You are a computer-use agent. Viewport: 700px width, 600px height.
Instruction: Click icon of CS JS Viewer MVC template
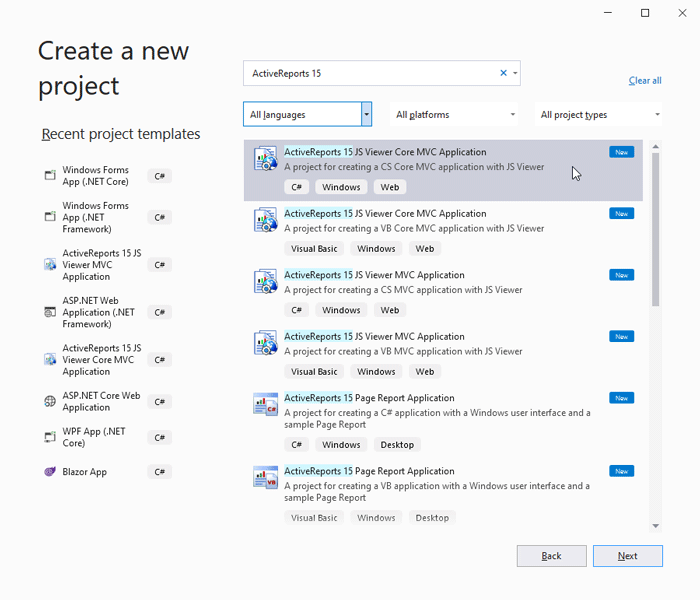point(266,282)
